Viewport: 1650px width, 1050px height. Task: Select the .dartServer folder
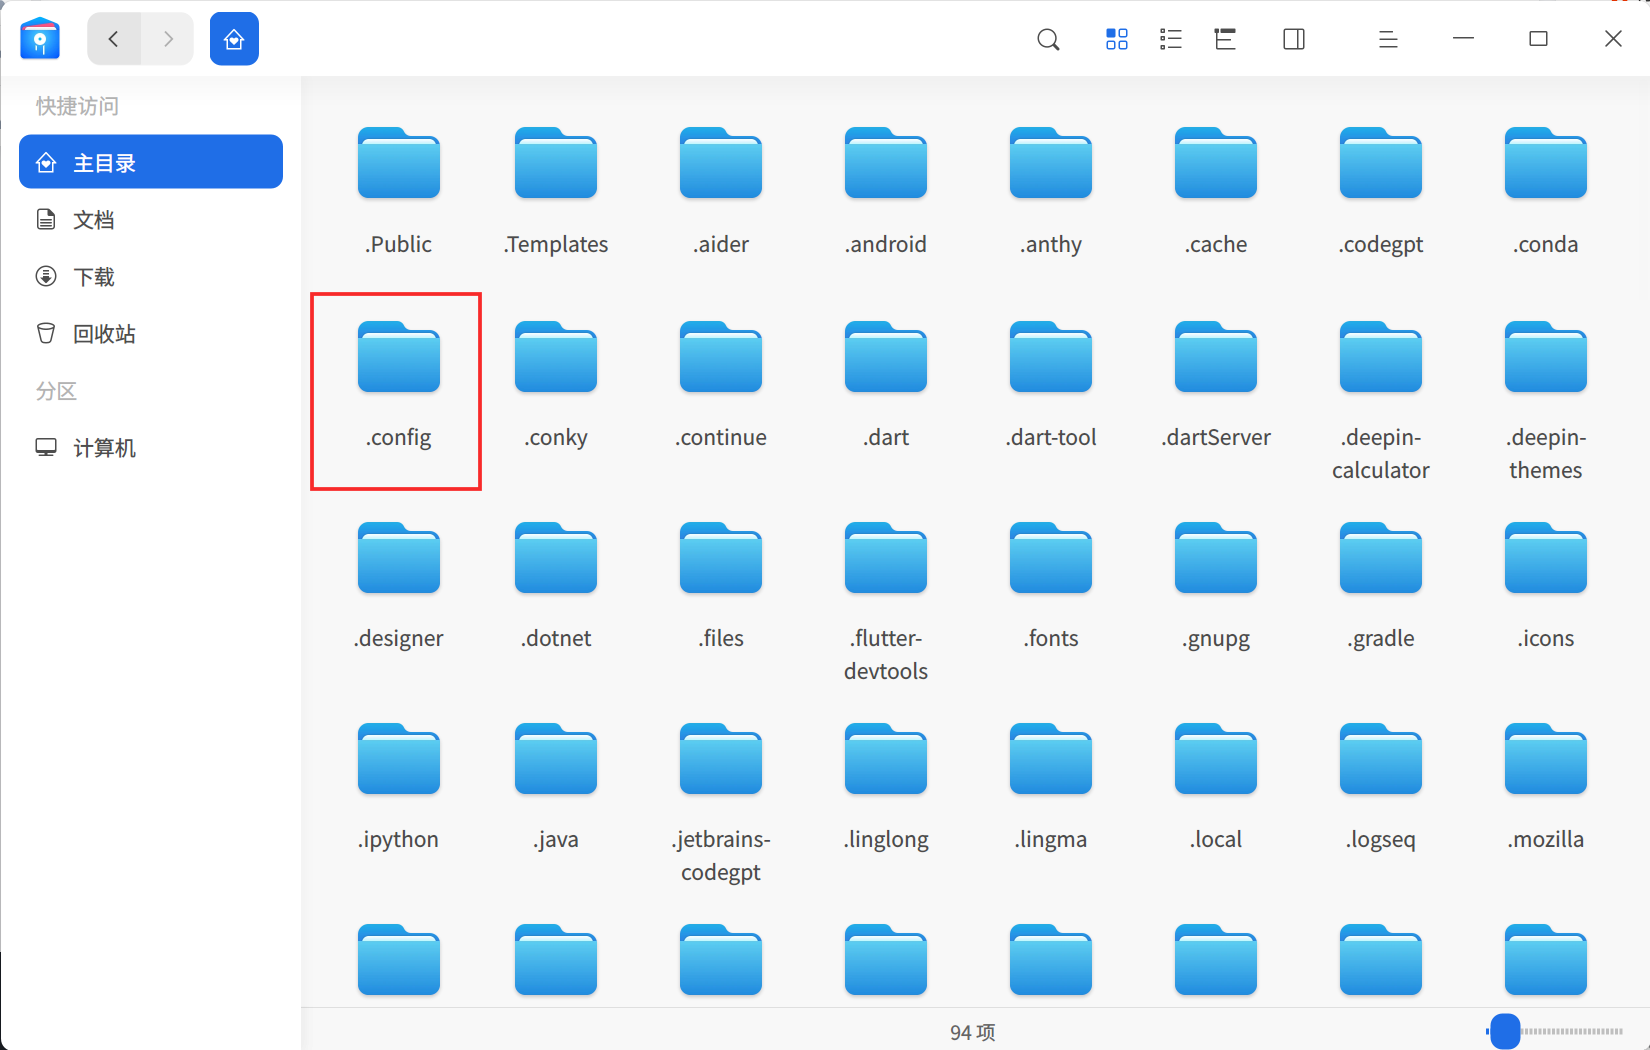point(1216,386)
